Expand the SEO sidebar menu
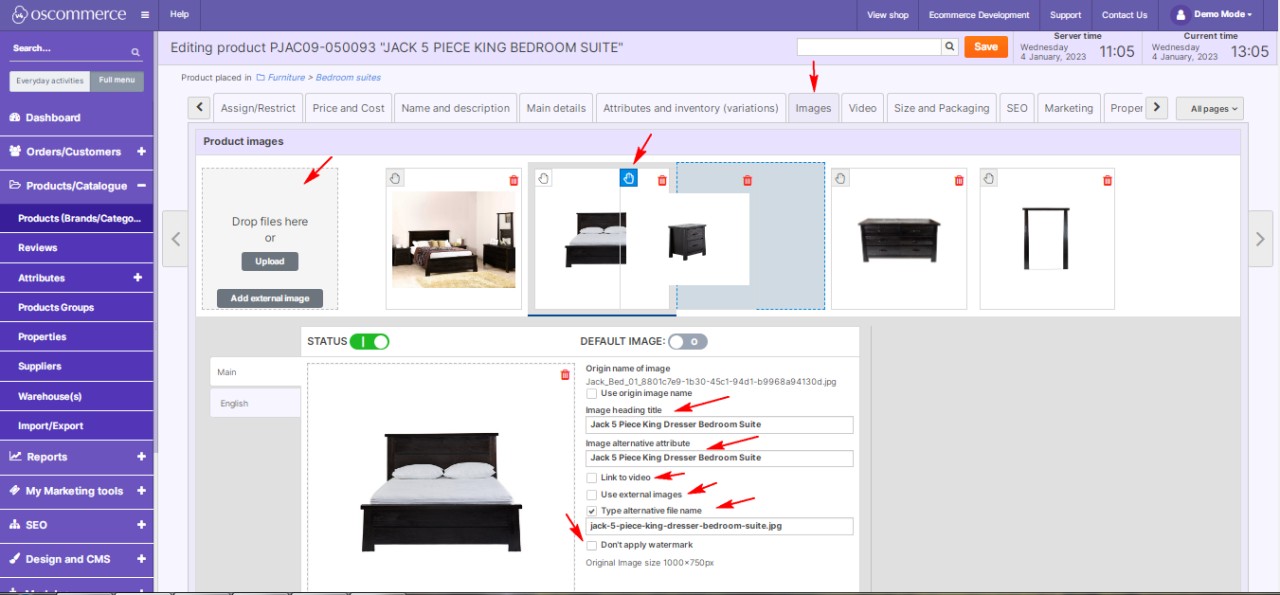The height and width of the screenshot is (595, 1280). [x=141, y=525]
